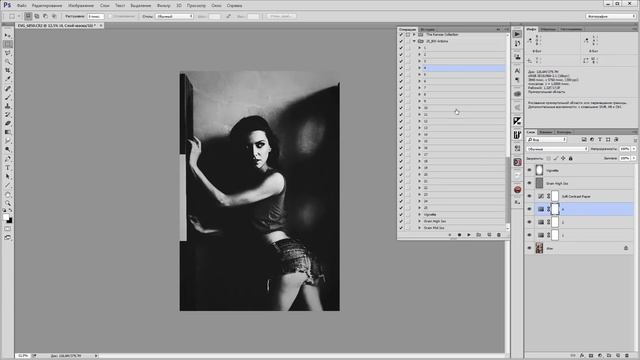The width and height of the screenshot is (640, 360).
Task: Switch to the Контуры tab
Action: 564,132
